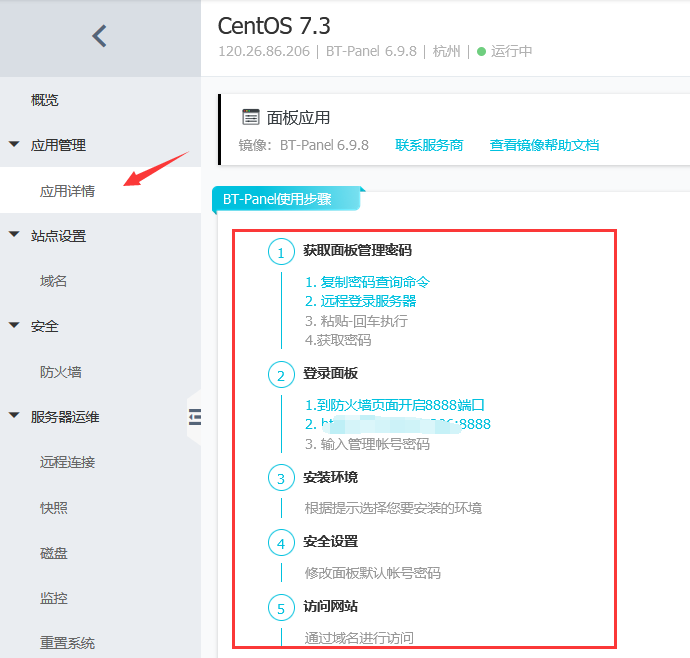Screen dimensions: 690x658
Task: Collapse the 应用管理 section arrow
Action: coord(14,144)
